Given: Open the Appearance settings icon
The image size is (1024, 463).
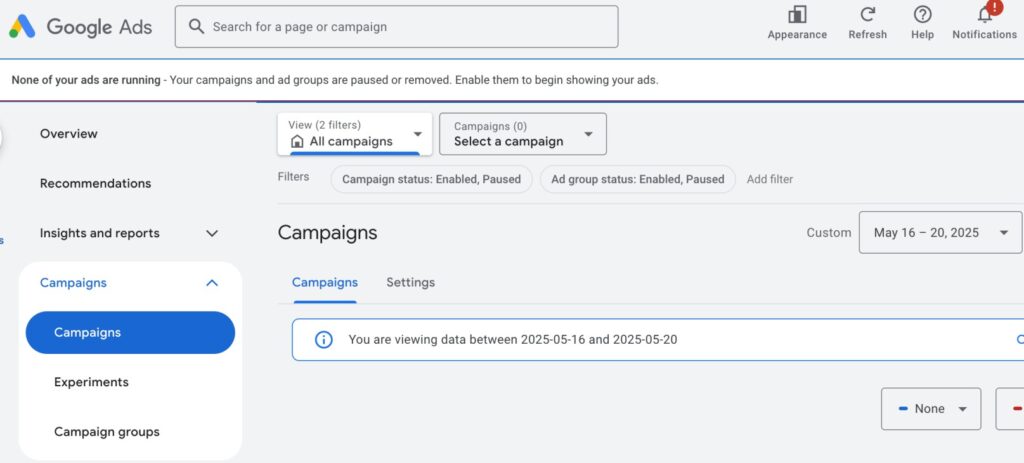Looking at the screenshot, I should coord(797,15).
